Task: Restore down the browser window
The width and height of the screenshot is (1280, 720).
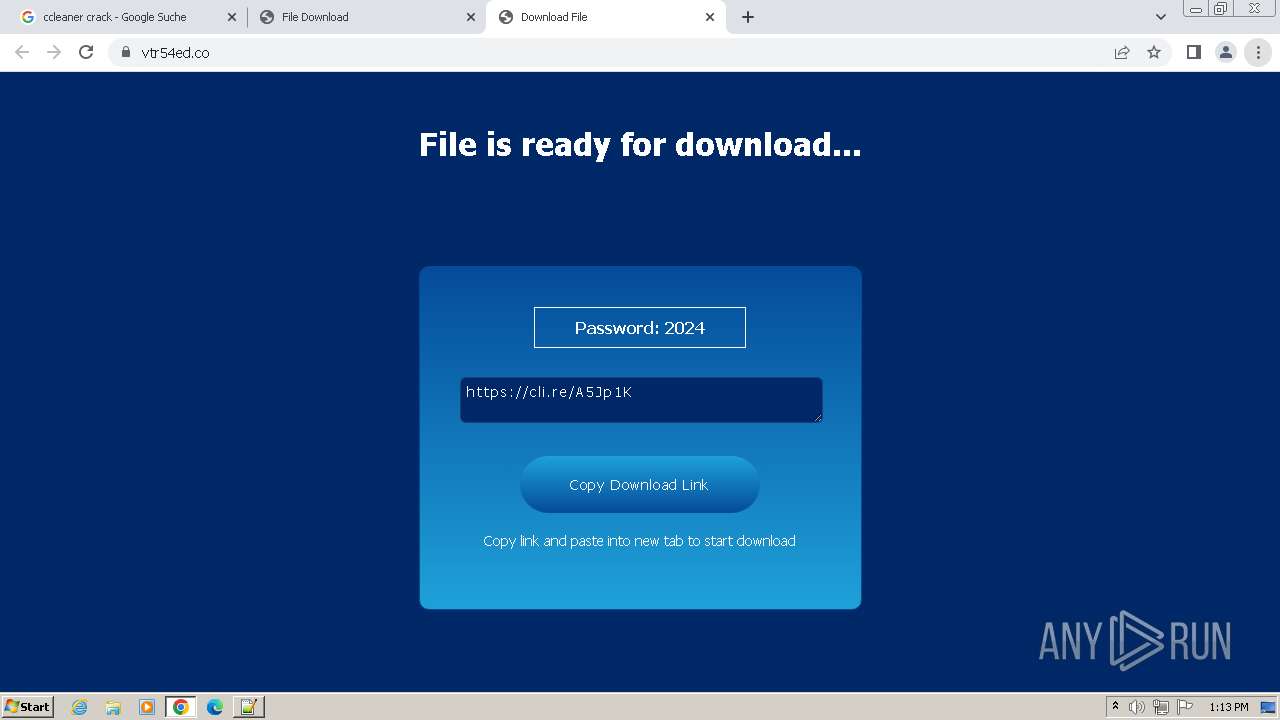Action: pyautogui.click(x=1221, y=8)
